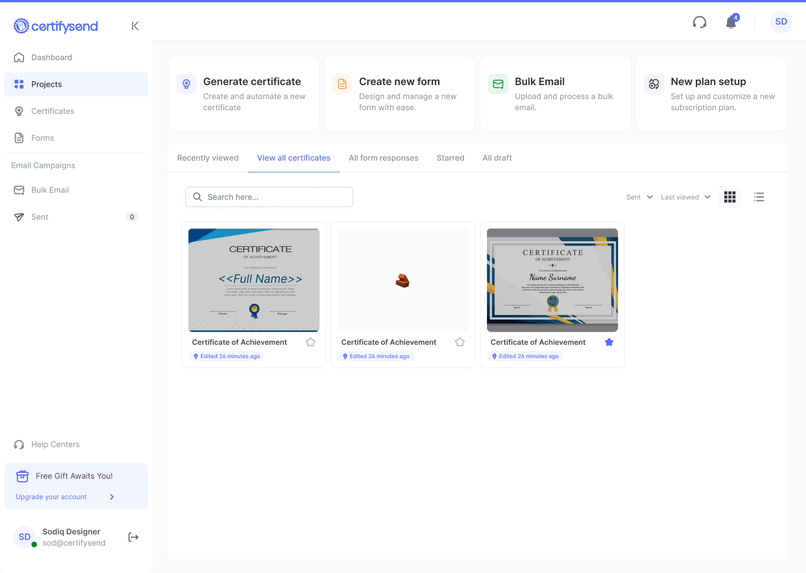The height and width of the screenshot is (573, 806).
Task: Switch to All form responses tab
Action: 383,158
